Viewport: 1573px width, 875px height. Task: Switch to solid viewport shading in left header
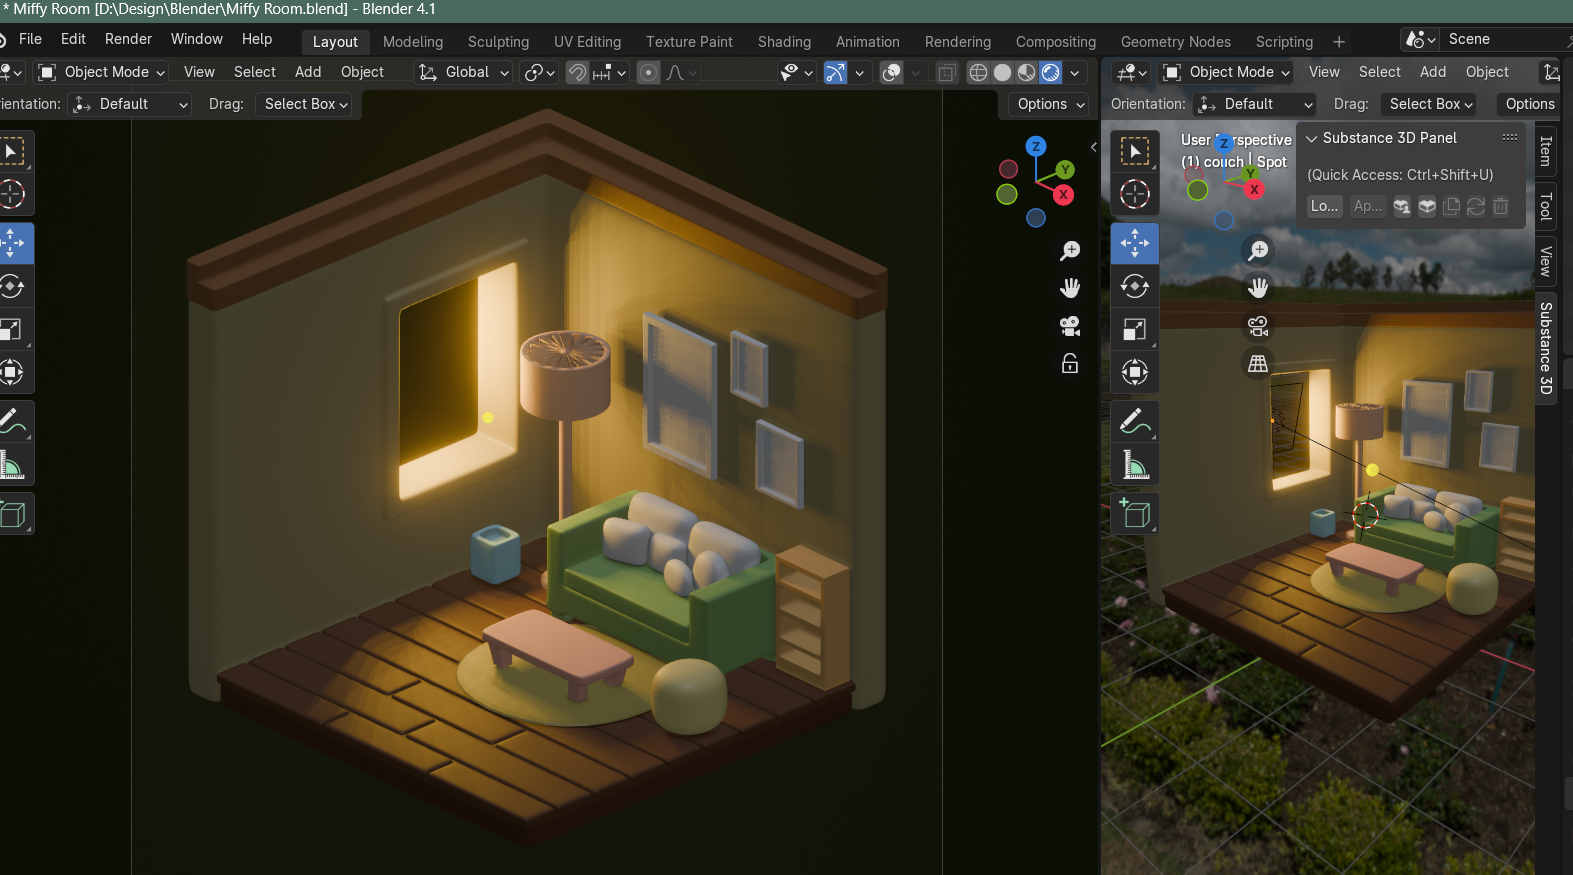pos(1002,72)
